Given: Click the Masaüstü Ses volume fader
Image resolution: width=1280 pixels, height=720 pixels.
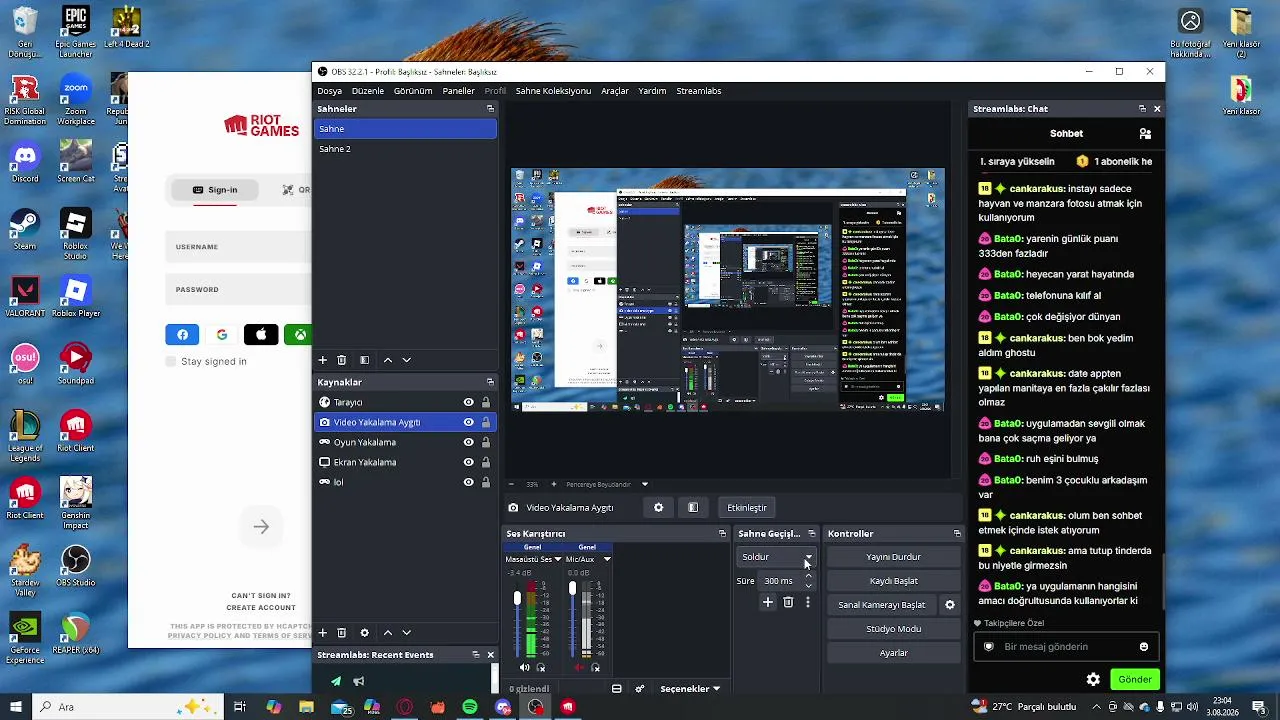Looking at the screenshot, I should click(517, 598).
